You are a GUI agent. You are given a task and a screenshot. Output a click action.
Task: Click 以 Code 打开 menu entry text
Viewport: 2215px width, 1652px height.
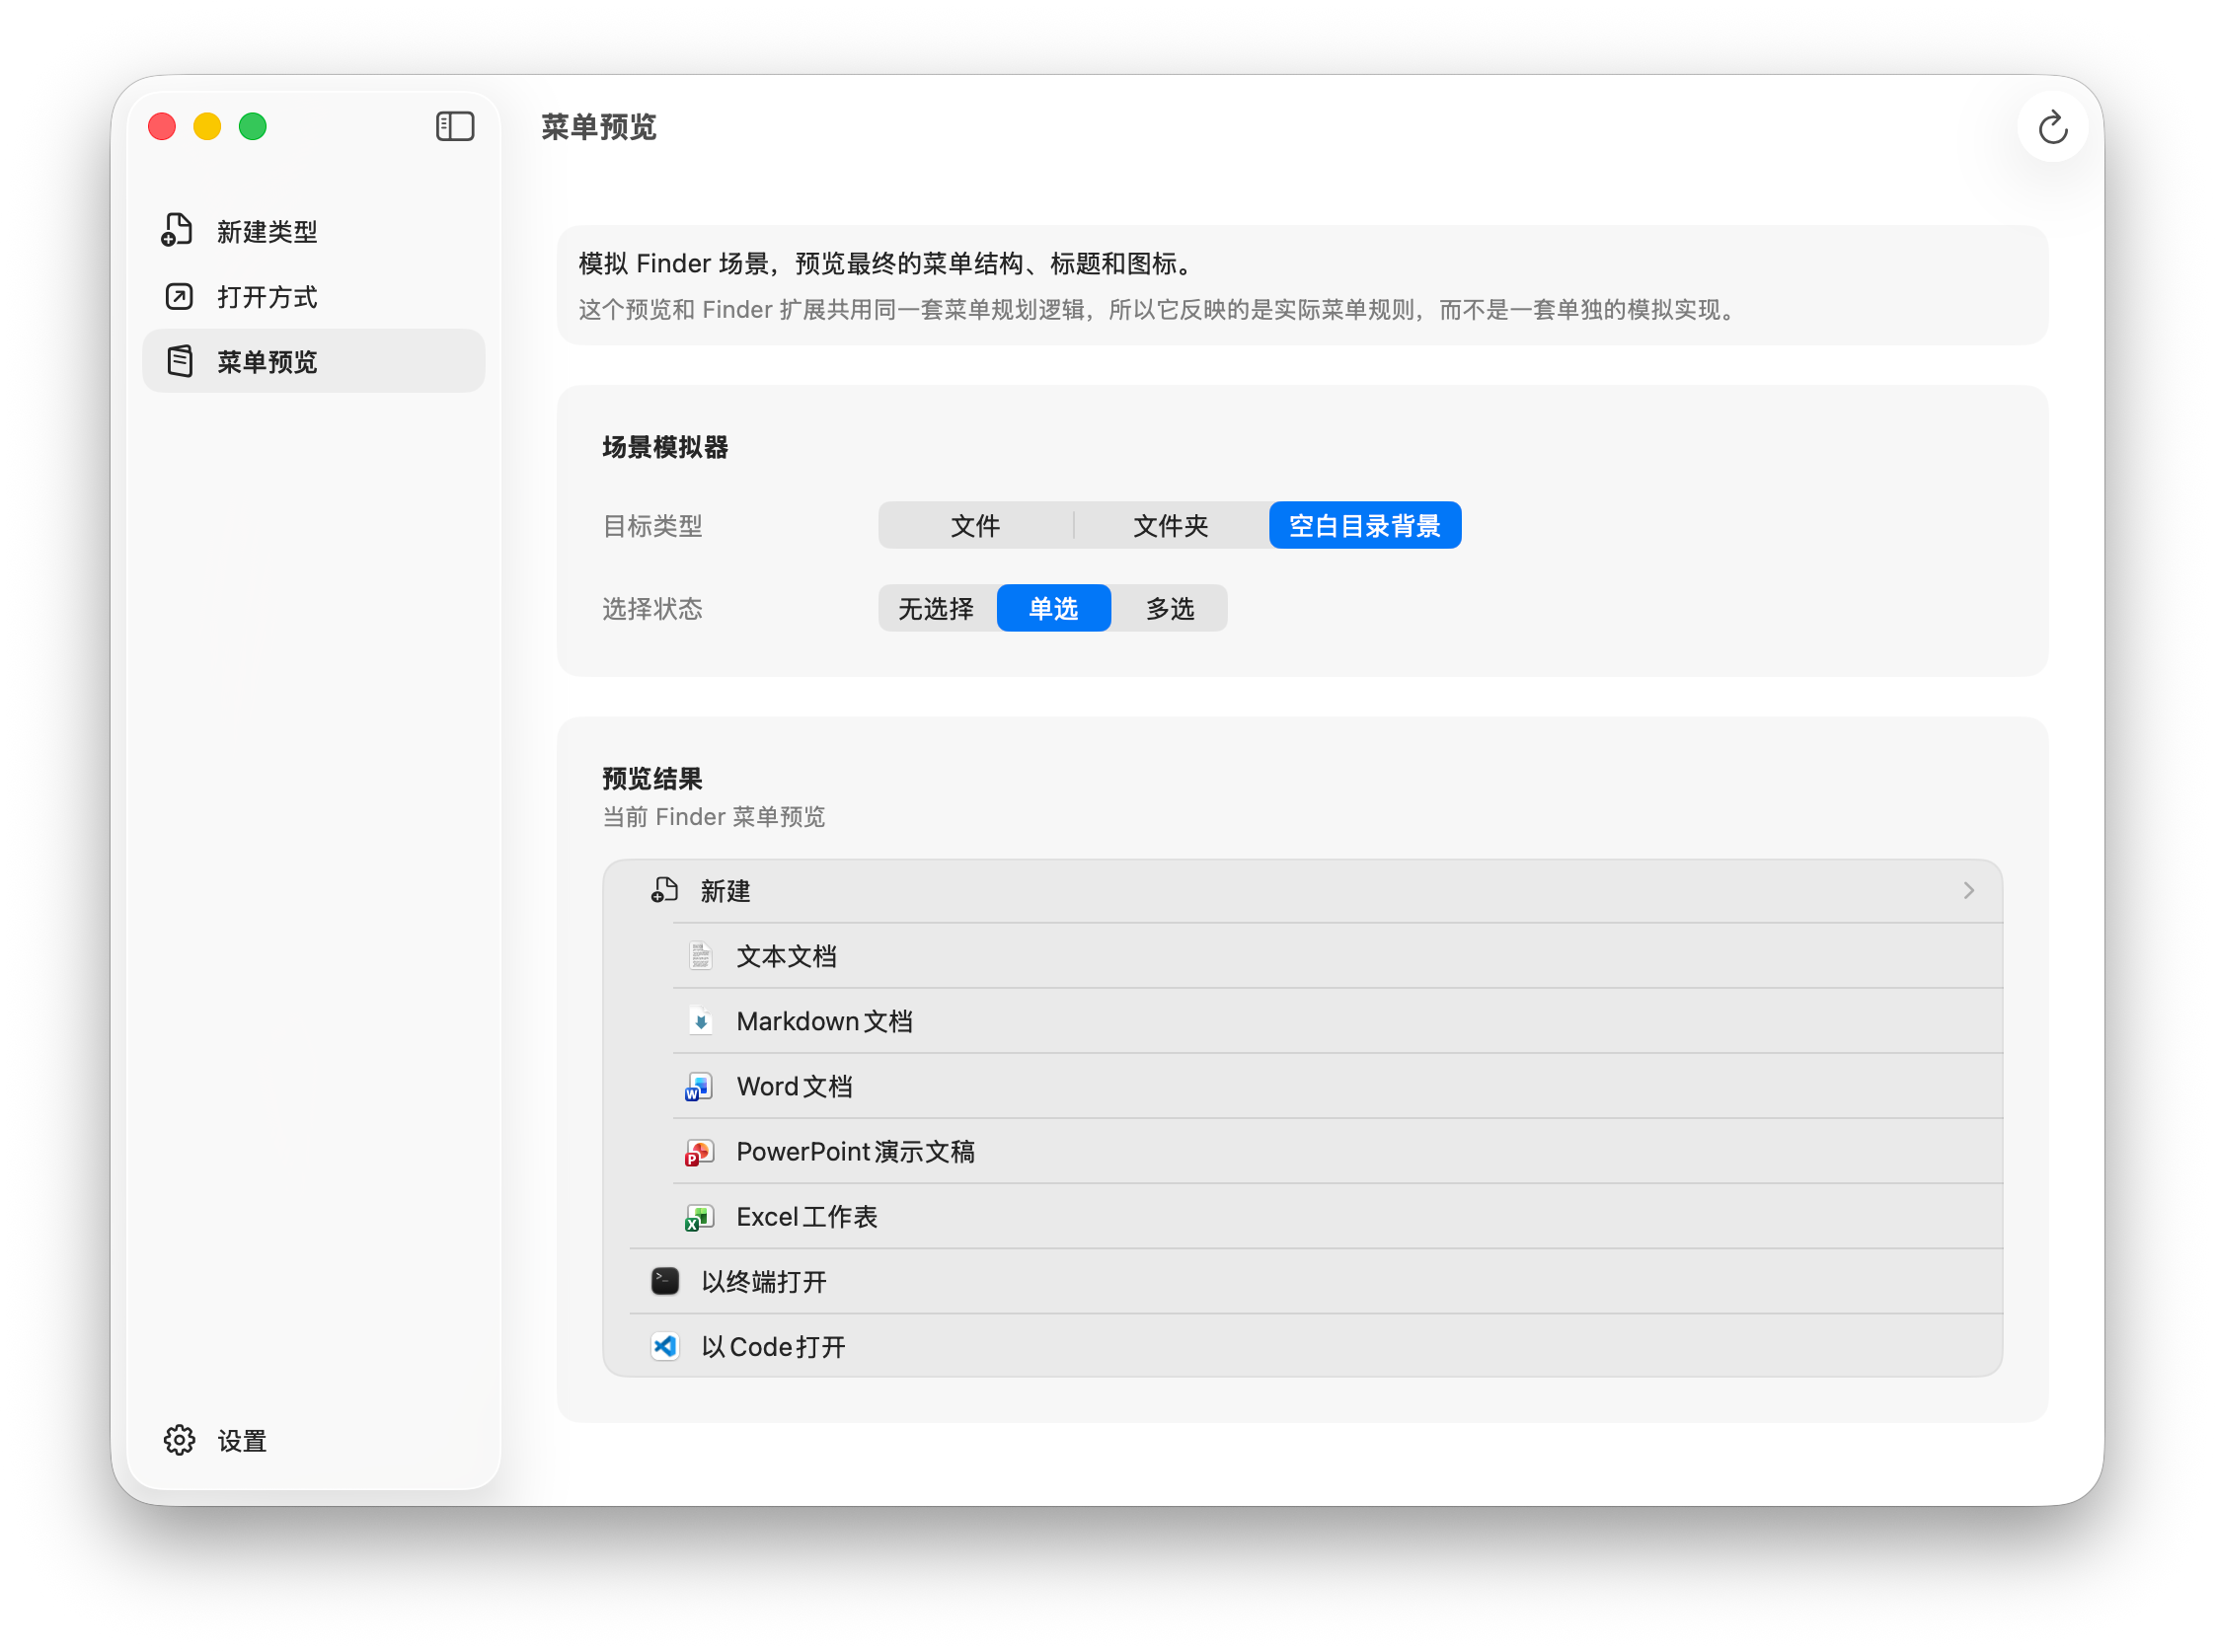pyautogui.click(x=773, y=1346)
